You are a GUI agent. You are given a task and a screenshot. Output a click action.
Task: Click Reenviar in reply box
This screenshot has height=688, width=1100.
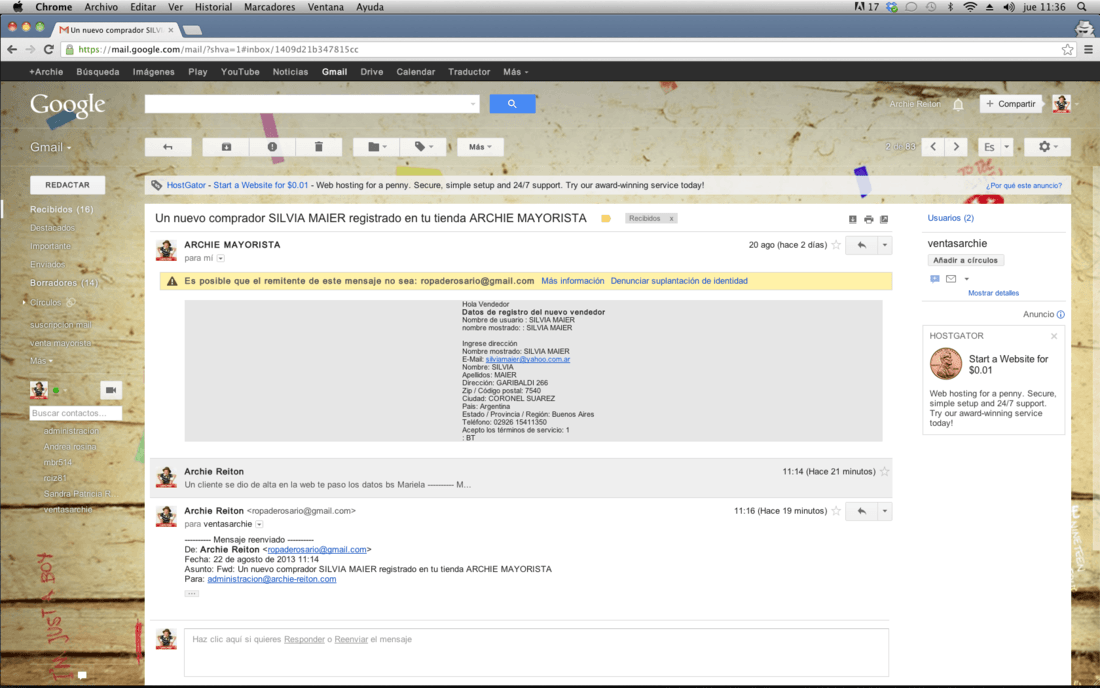351,639
